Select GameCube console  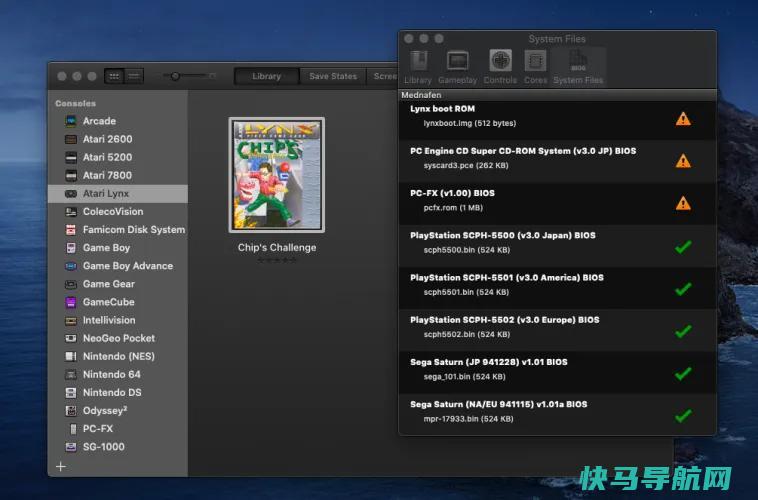pyautogui.click(x=117, y=302)
